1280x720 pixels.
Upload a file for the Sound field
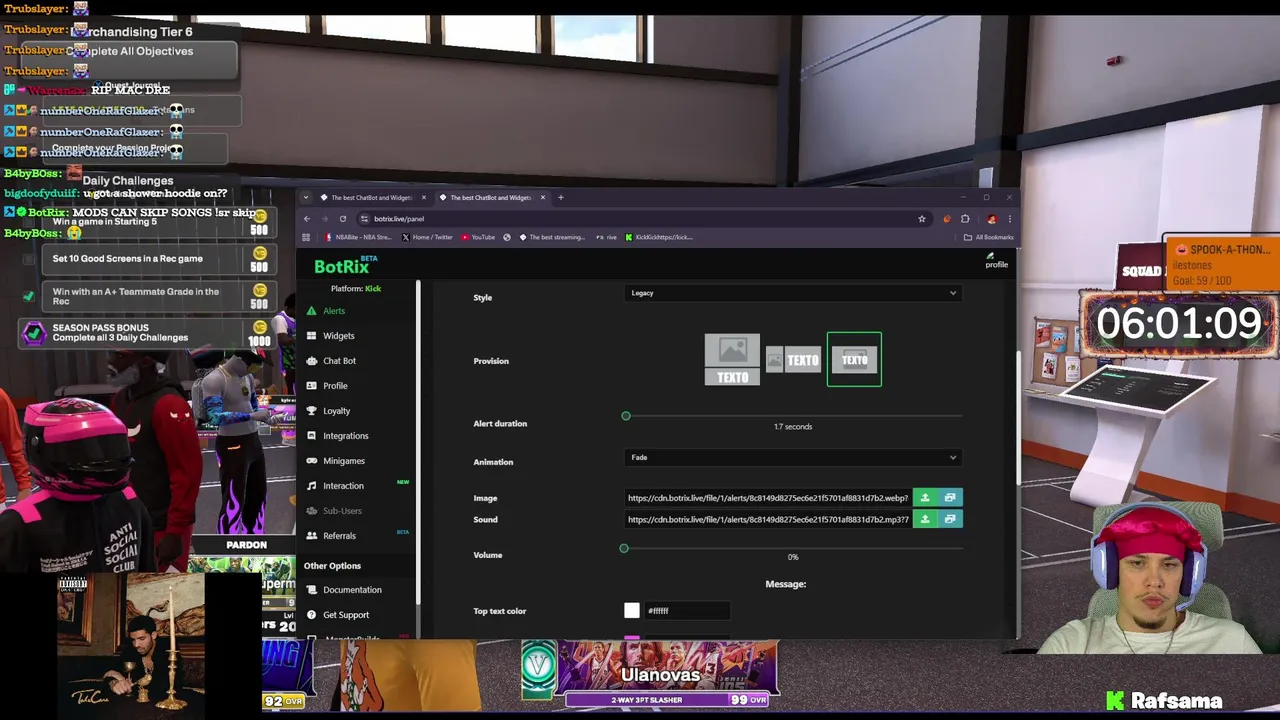point(925,519)
